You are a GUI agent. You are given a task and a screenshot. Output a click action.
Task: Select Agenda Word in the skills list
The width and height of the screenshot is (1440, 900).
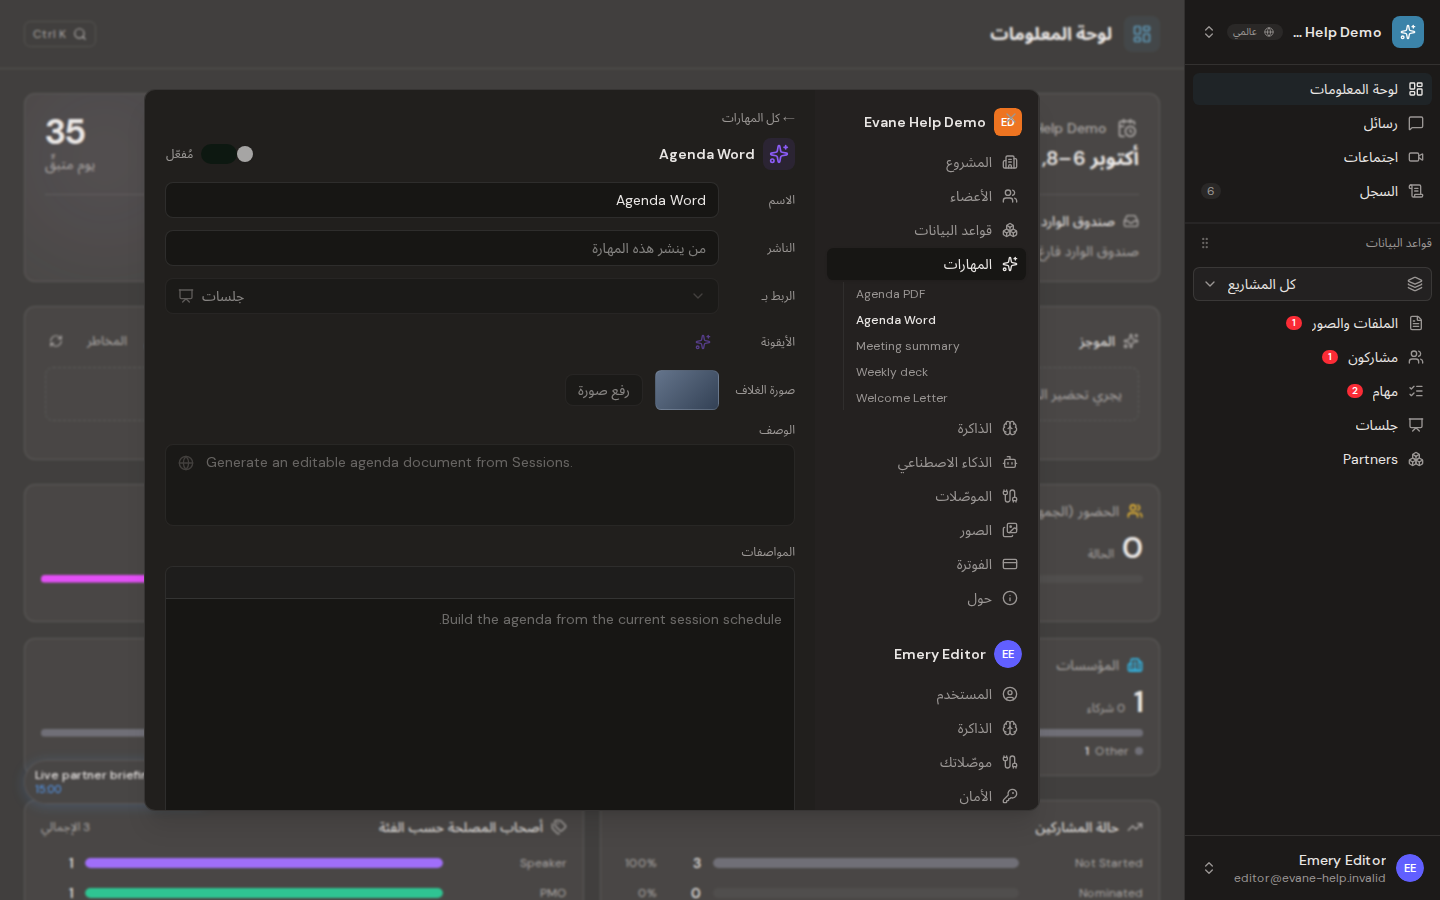click(x=896, y=320)
